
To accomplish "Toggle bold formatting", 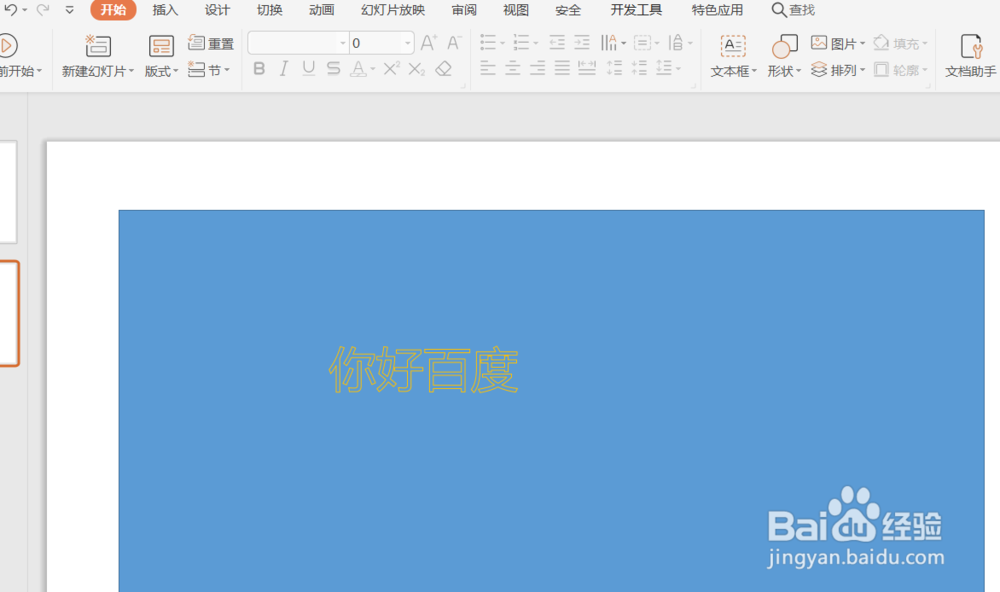I will [x=259, y=68].
